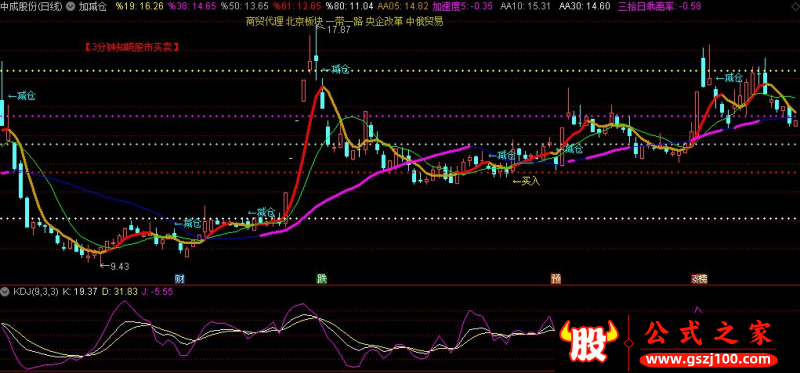This screenshot has height=373, width=800.
Task: Click the green 跌 event marker
Action: pos(321,279)
